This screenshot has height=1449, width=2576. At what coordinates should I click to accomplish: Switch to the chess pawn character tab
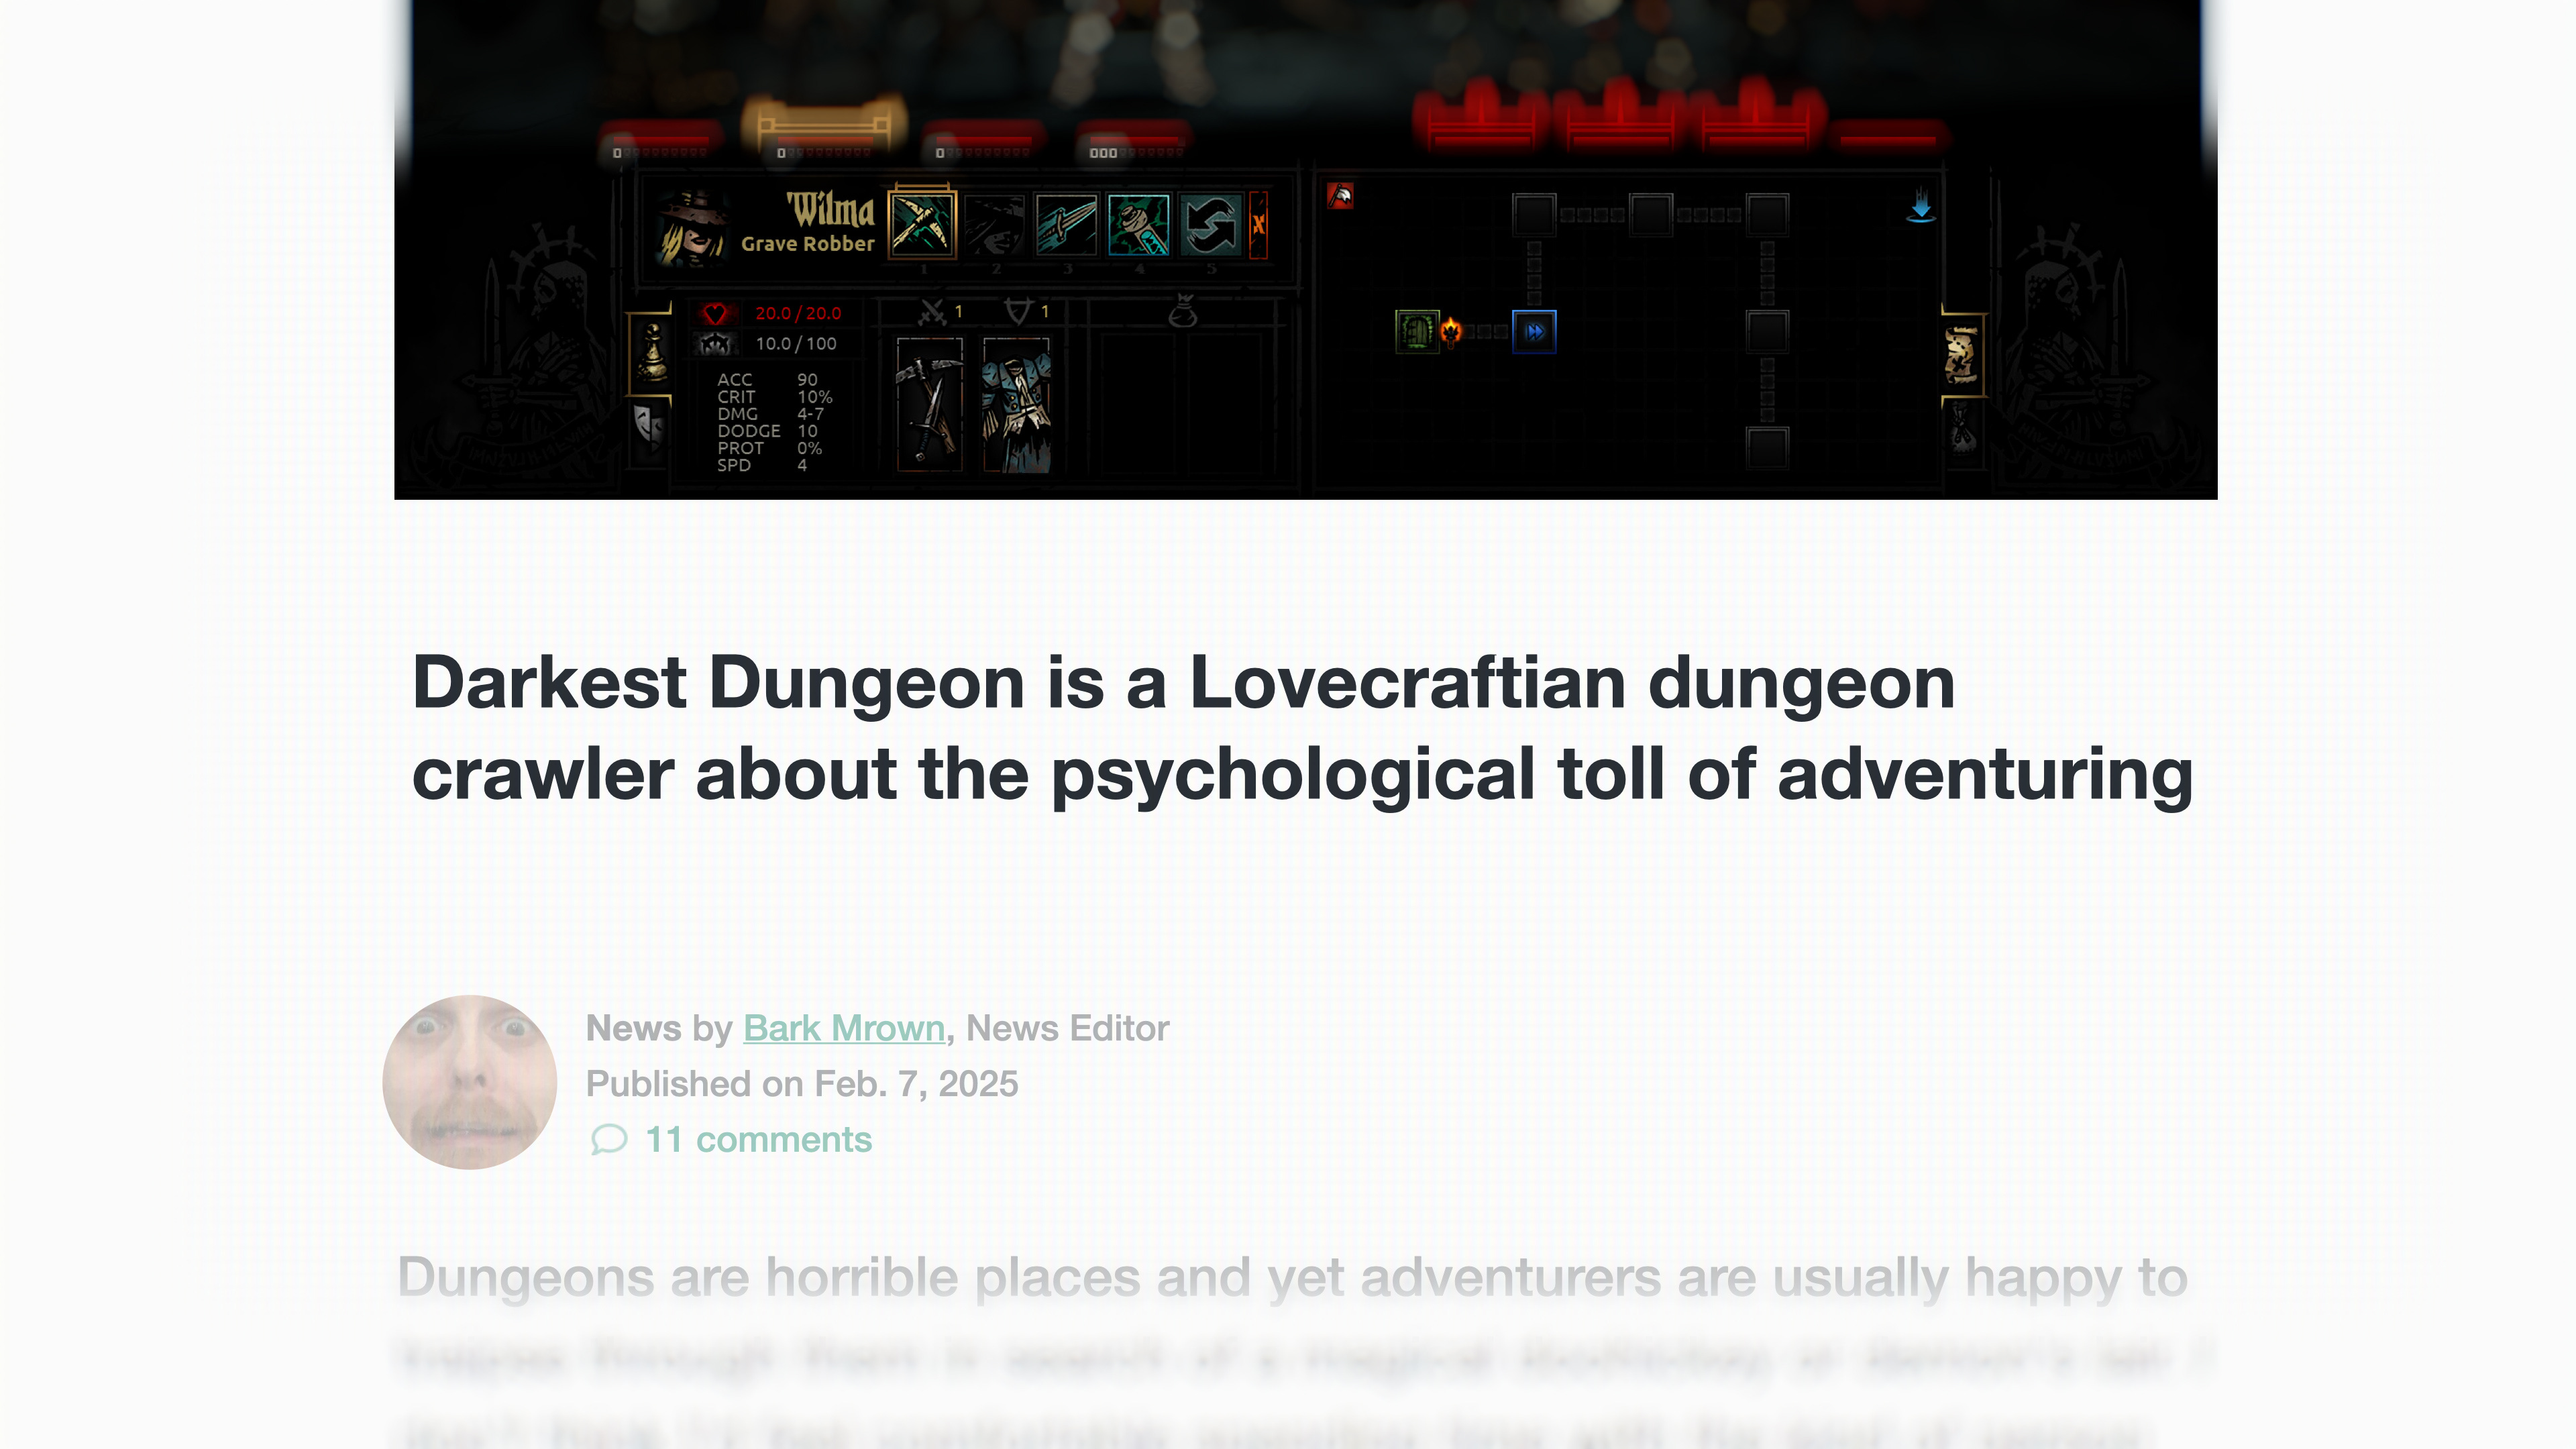[x=653, y=352]
